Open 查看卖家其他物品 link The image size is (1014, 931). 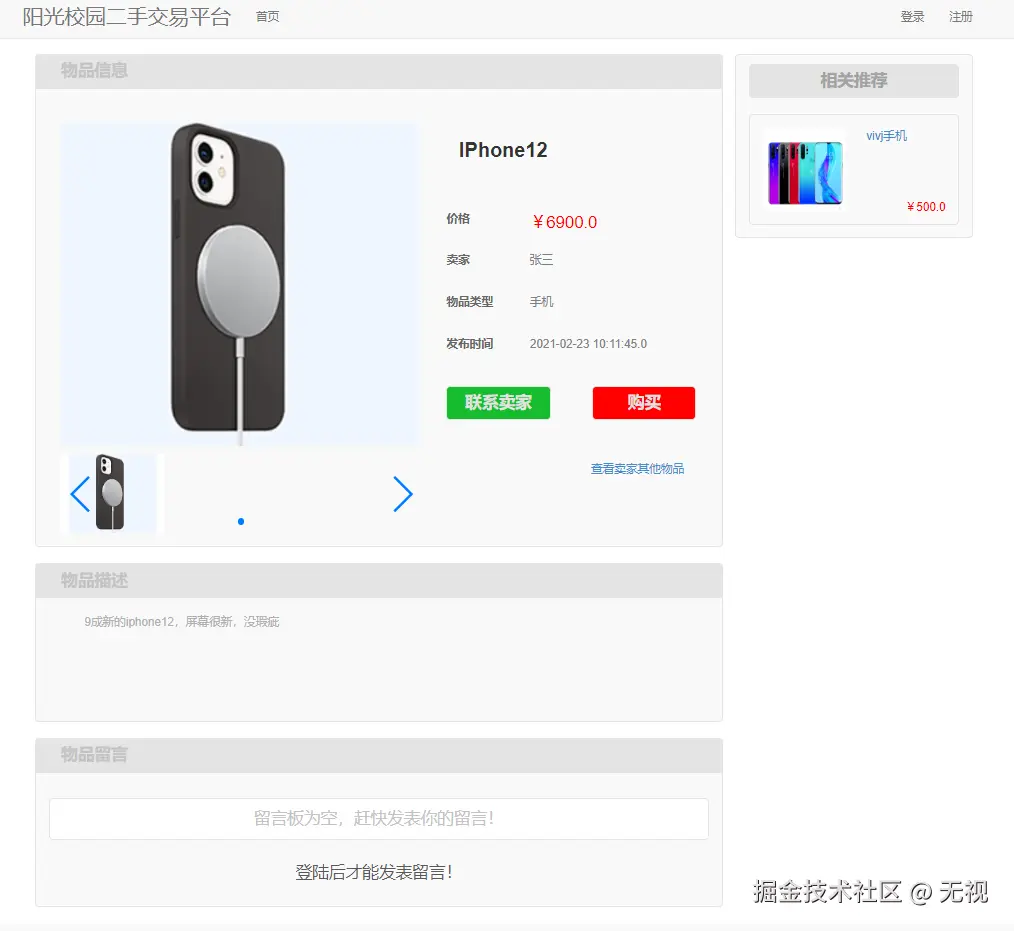[x=637, y=469]
